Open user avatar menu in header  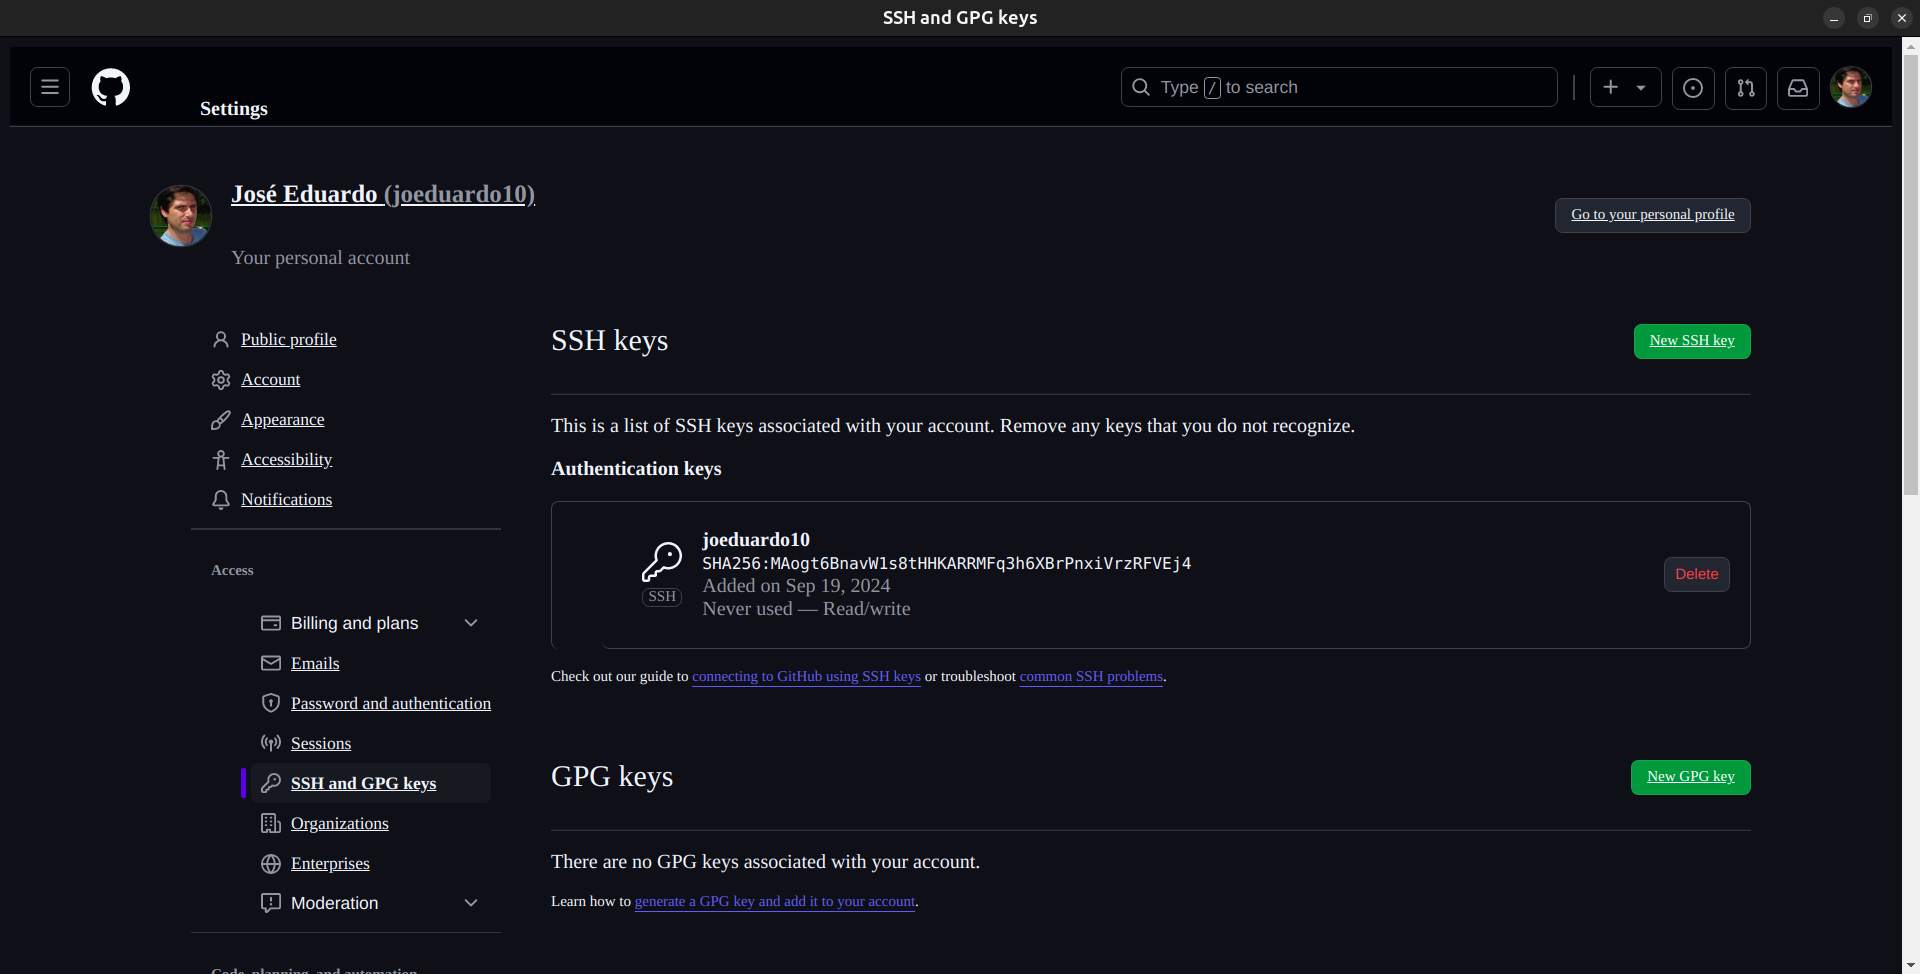coord(1851,87)
